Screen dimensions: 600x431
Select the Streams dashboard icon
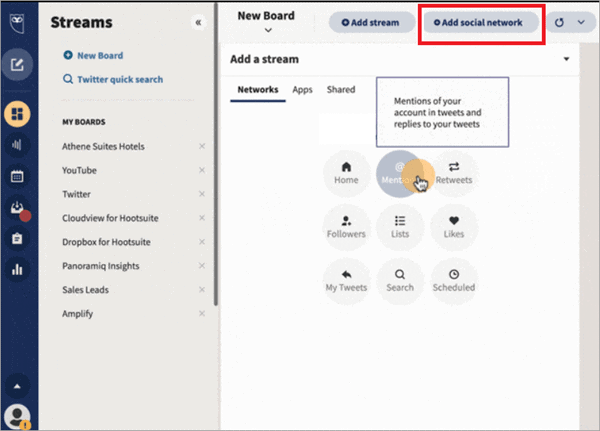tap(18, 112)
